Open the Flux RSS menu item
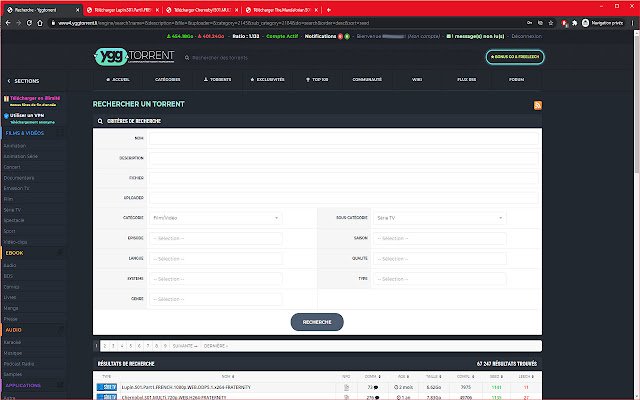The height and width of the screenshot is (400, 640). tap(467, 80)
